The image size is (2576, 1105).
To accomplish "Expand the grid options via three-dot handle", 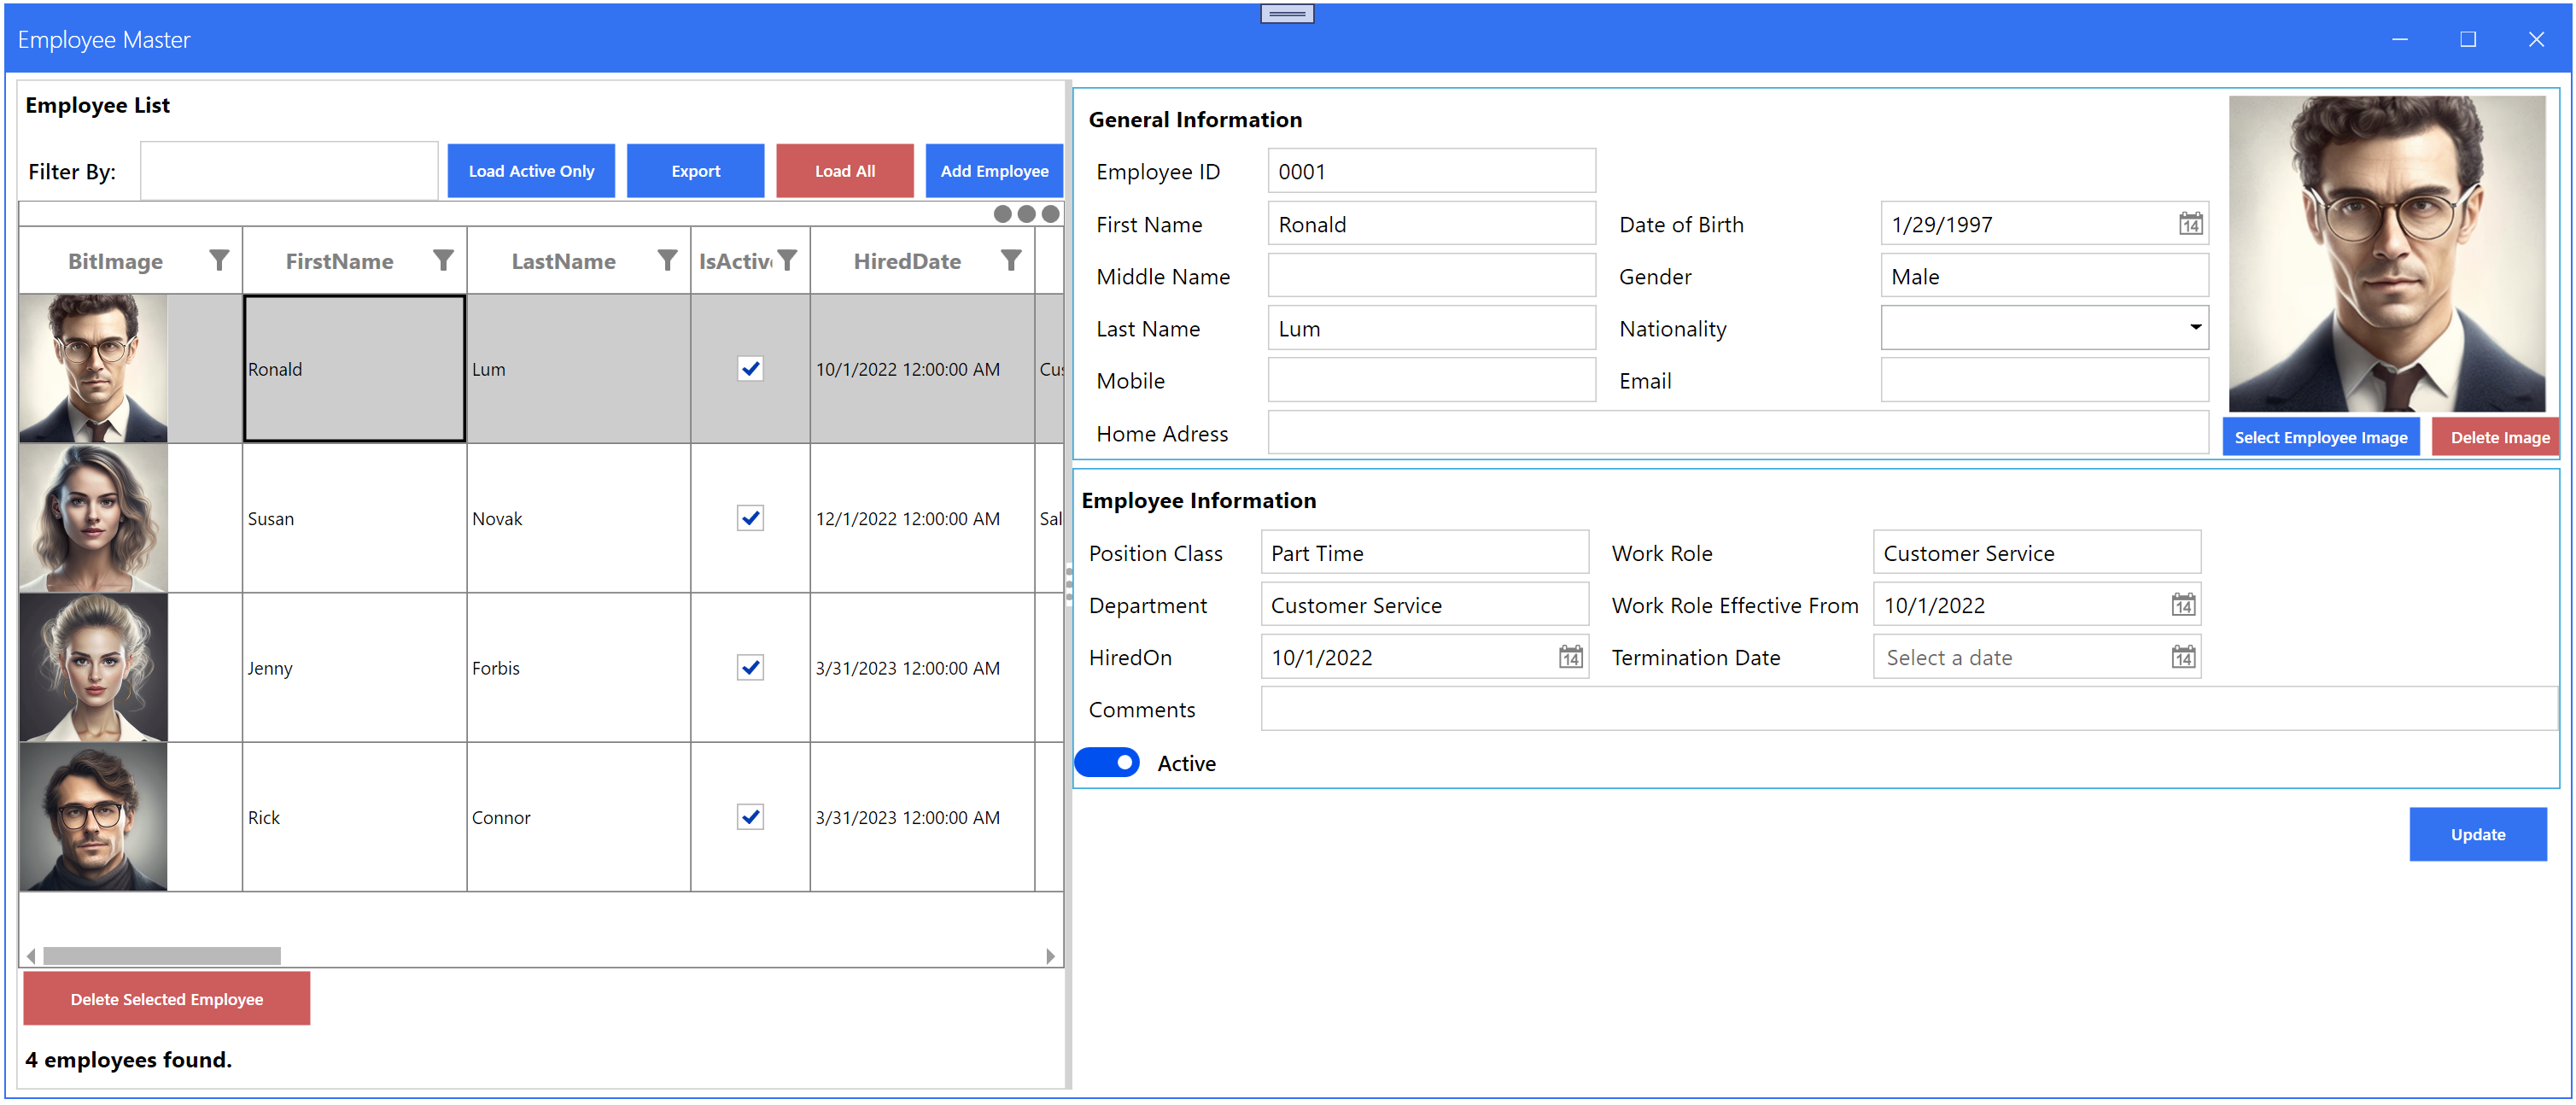I will tap(1025, 213).
